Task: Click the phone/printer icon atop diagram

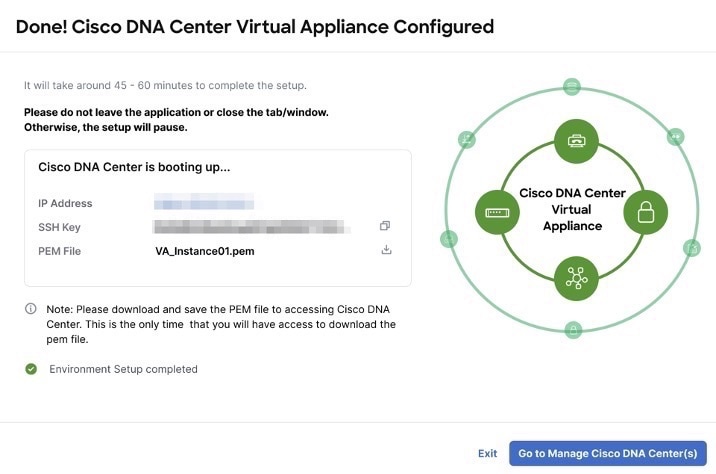Action: click(576, 141)
